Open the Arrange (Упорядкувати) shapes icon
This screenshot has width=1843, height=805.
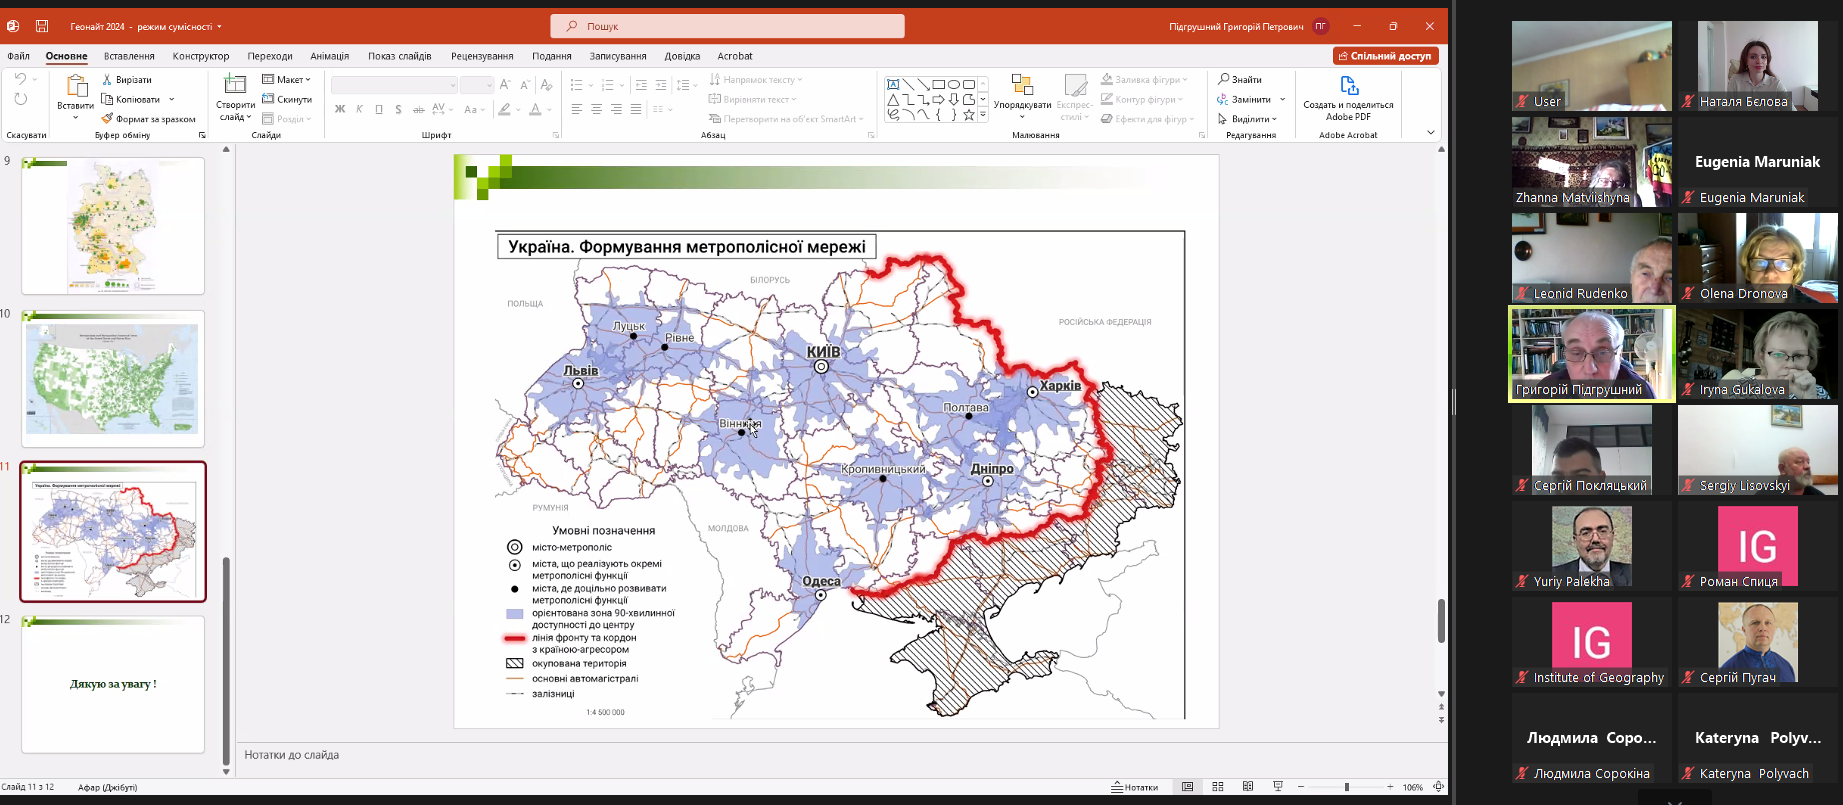(x=1022, y=86)
